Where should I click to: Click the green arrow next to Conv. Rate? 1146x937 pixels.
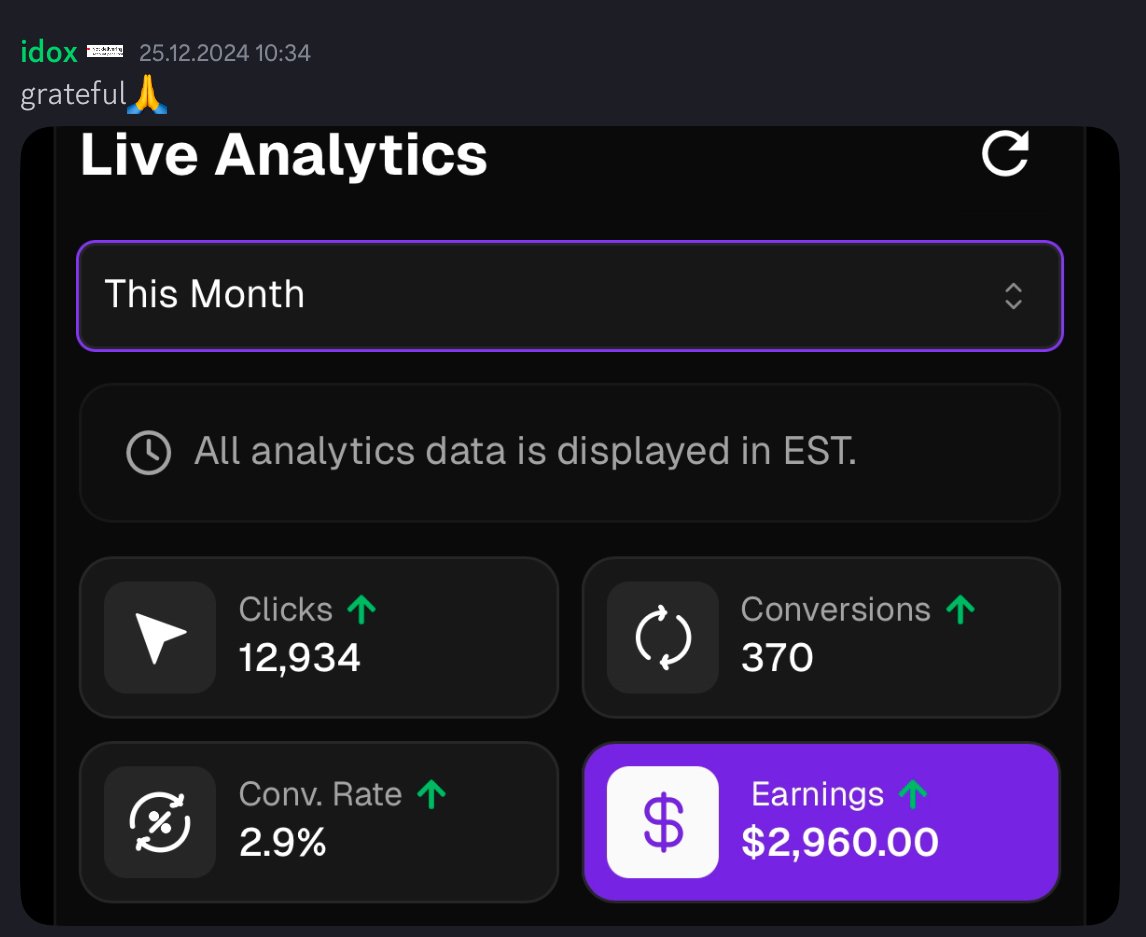431,794
